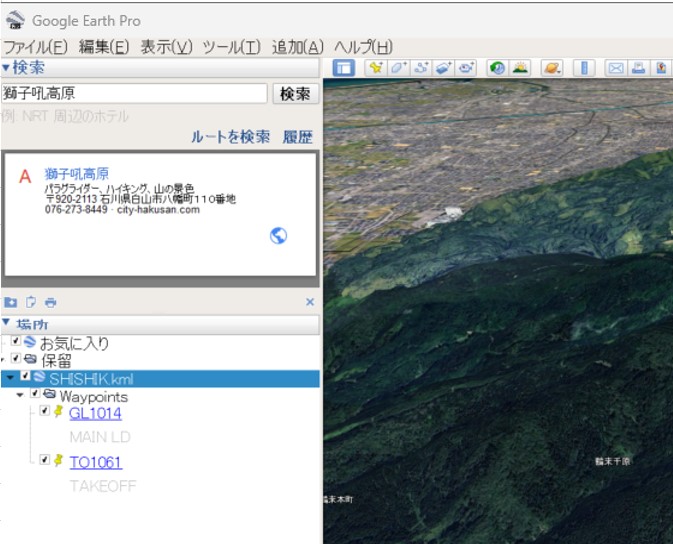
Task: Click the Add Image Overlay icon
Action: click(x=443, y=69)
